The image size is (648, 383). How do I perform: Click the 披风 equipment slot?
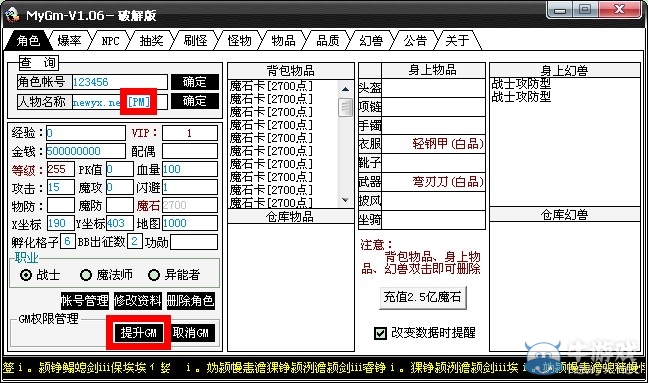433,201
